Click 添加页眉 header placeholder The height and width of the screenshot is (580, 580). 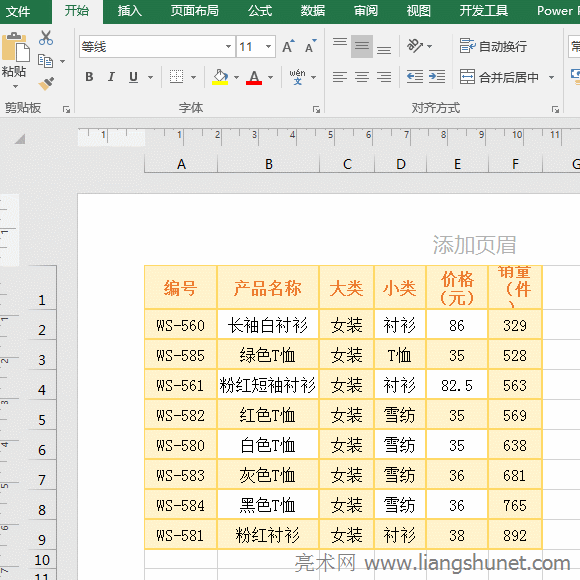475,245
